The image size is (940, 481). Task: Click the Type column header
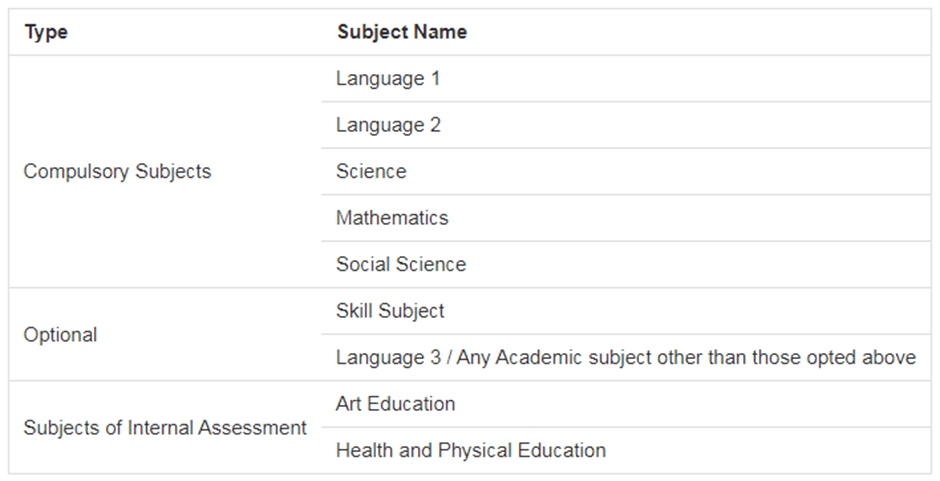click(46, 32)
